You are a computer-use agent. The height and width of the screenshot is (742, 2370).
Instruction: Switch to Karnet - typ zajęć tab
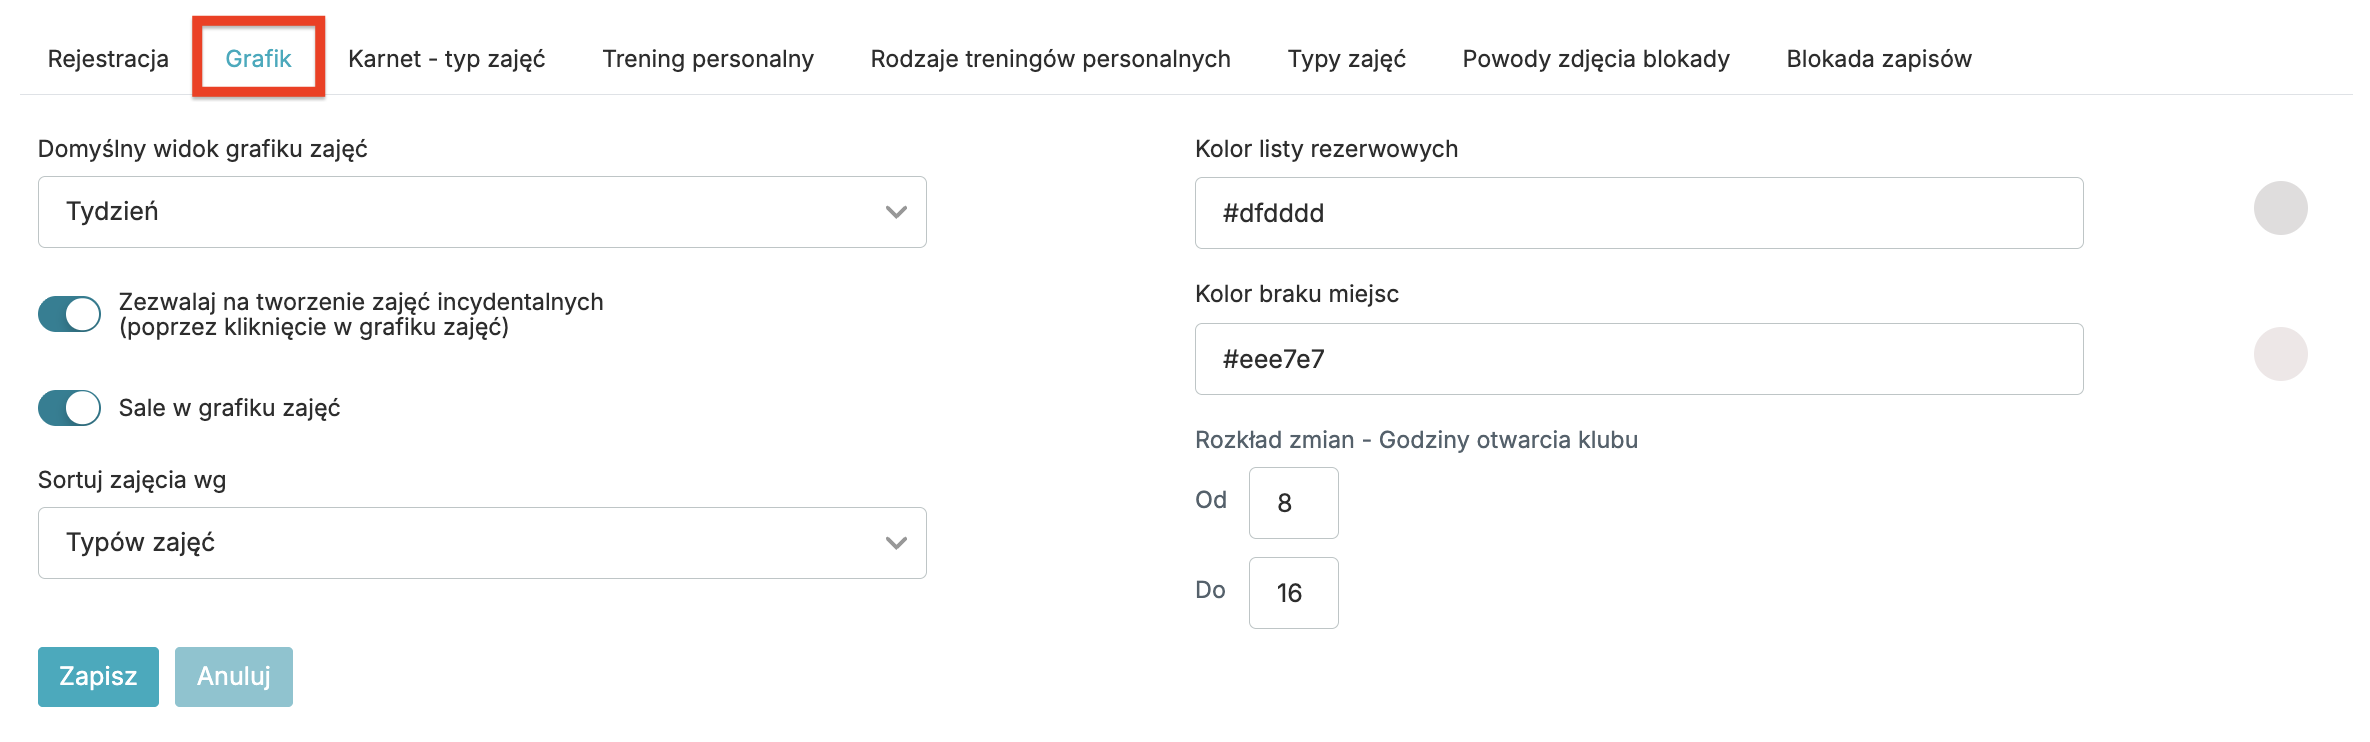(x=446, y=59)
